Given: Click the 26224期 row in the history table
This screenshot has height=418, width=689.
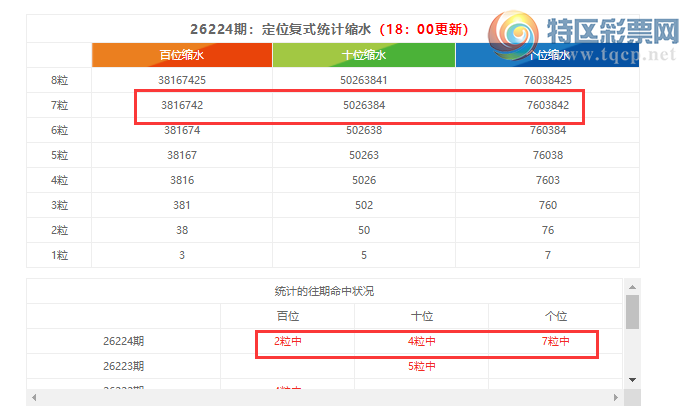Looking at the screenshot, I should point(324,341).
